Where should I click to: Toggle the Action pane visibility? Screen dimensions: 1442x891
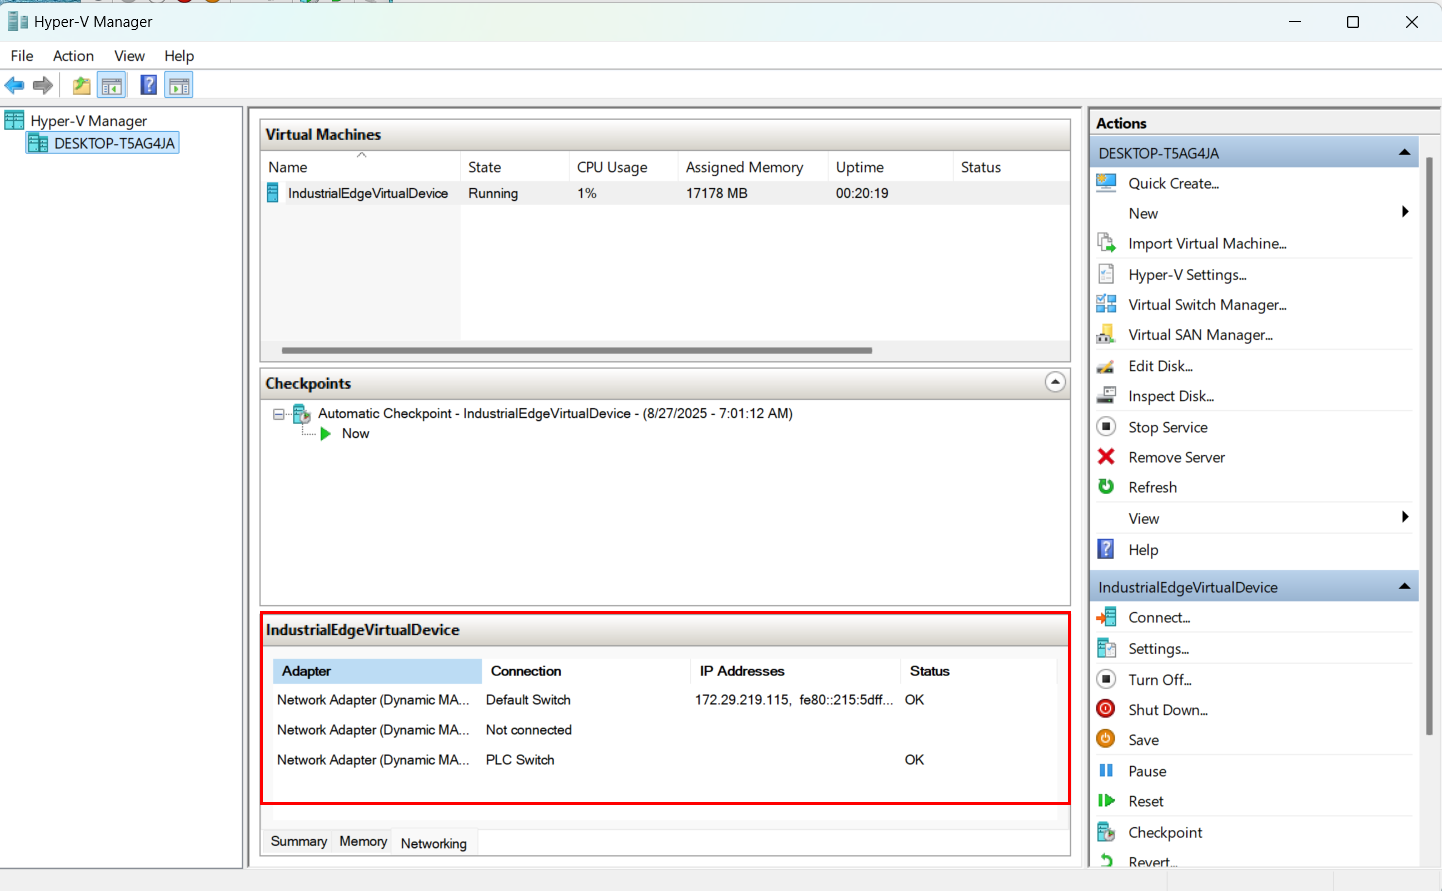pyautogui.click(x=178, y=85)
